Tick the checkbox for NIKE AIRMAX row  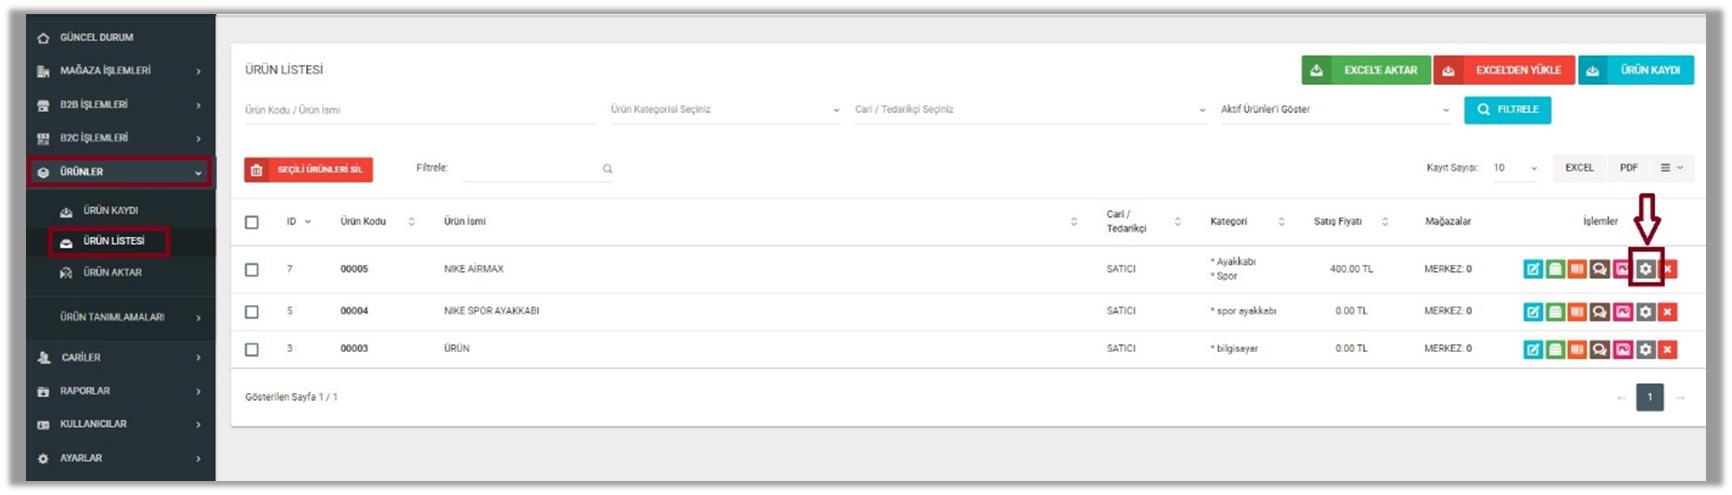tap(252, 270)
